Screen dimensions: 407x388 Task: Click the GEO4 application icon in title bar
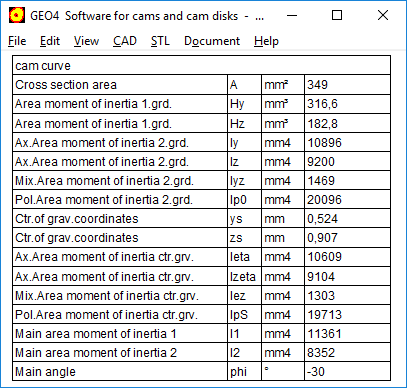pos(17,15)
